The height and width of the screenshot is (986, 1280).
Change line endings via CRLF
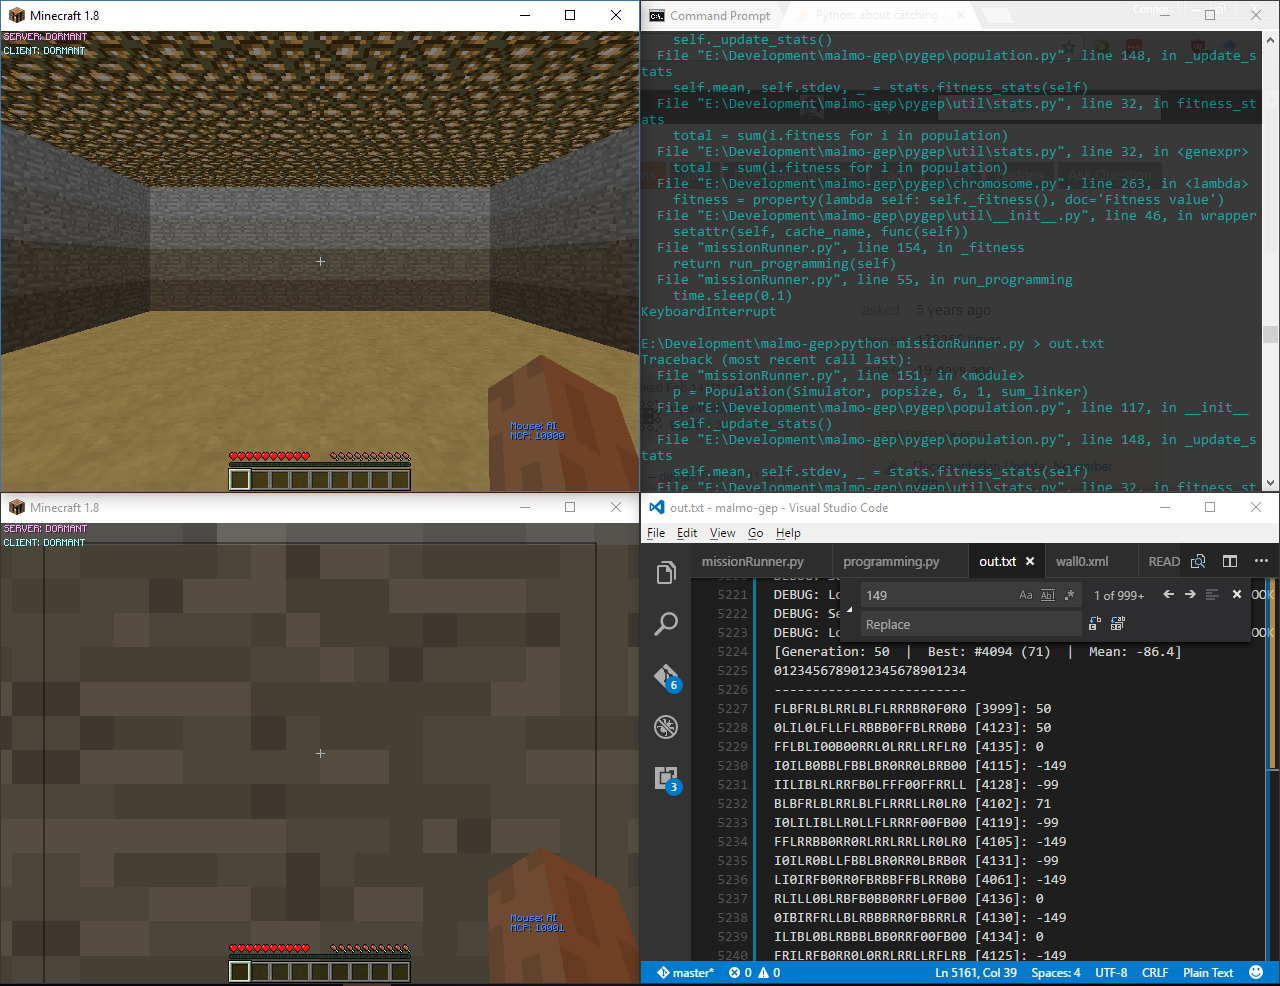click(1155, 972)
